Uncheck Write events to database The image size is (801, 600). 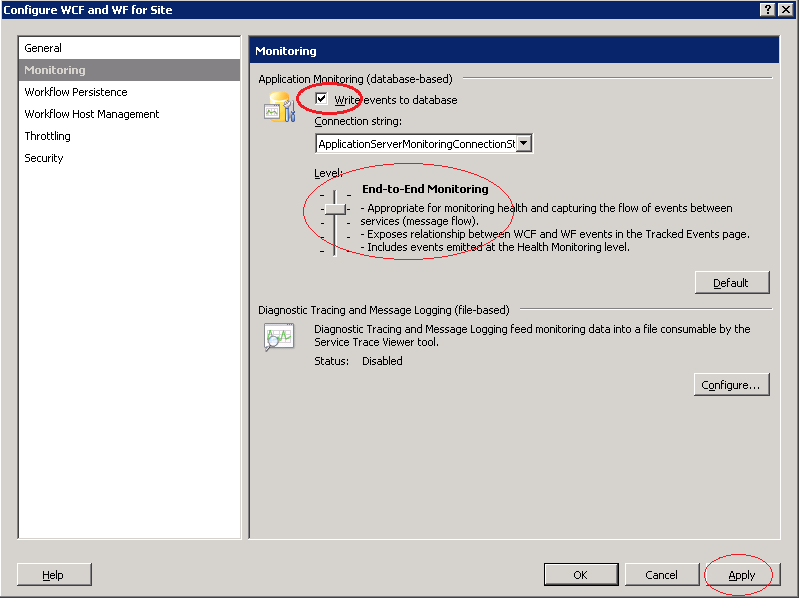(x=321, y=100)
